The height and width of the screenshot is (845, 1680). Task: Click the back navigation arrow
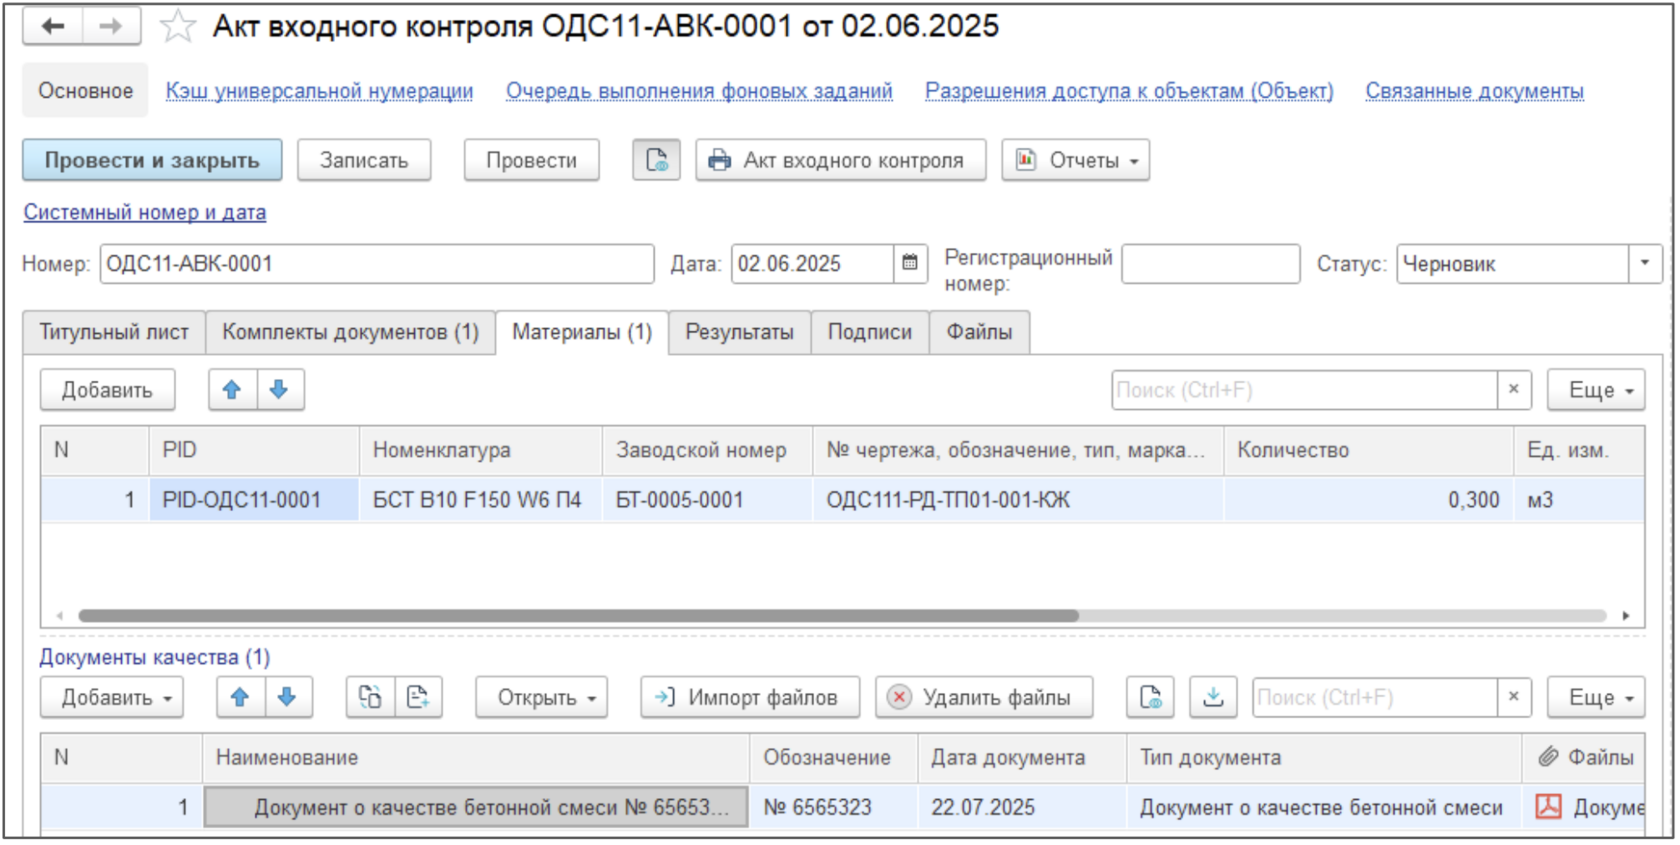53,26
